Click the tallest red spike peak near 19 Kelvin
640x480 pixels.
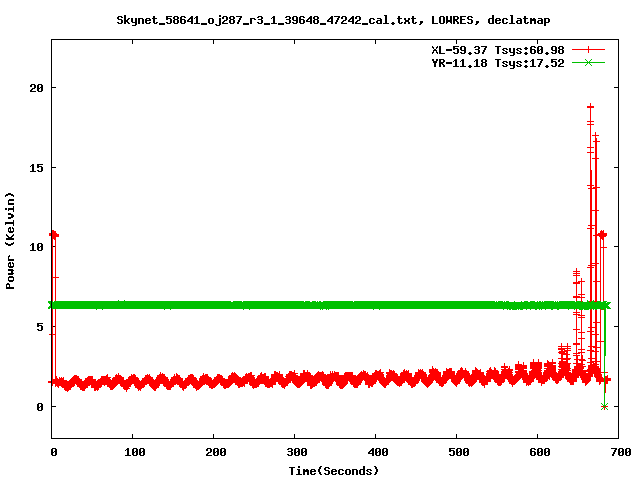[590, 107]
